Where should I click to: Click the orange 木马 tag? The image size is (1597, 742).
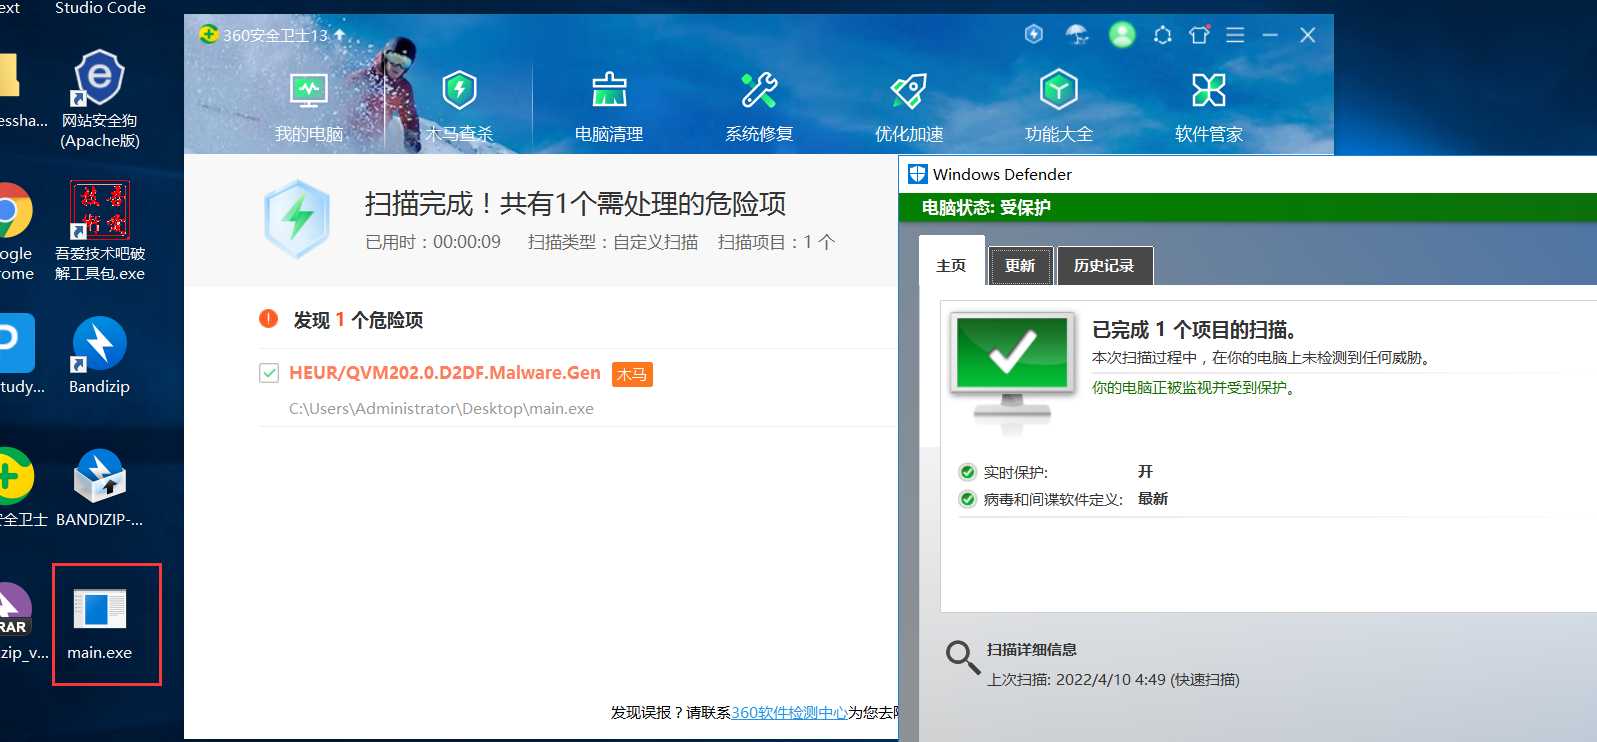pos(632,374)
